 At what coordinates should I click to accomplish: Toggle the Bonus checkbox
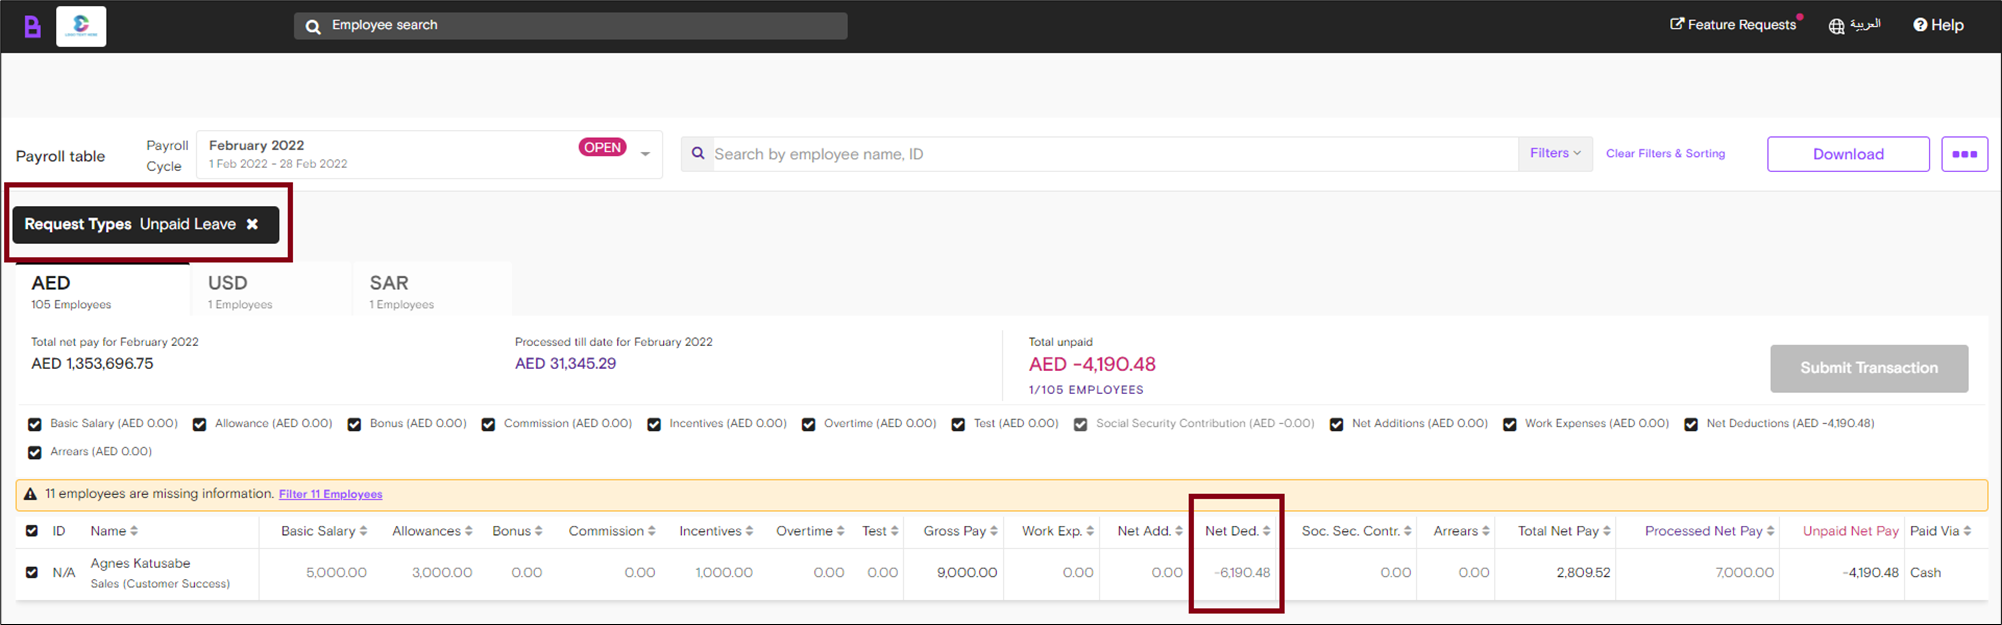354,424
